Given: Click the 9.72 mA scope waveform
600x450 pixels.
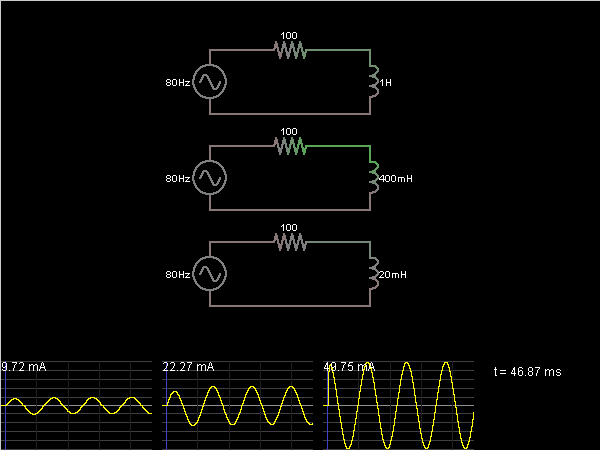Looking at the screenshot, I should [77, 406].
